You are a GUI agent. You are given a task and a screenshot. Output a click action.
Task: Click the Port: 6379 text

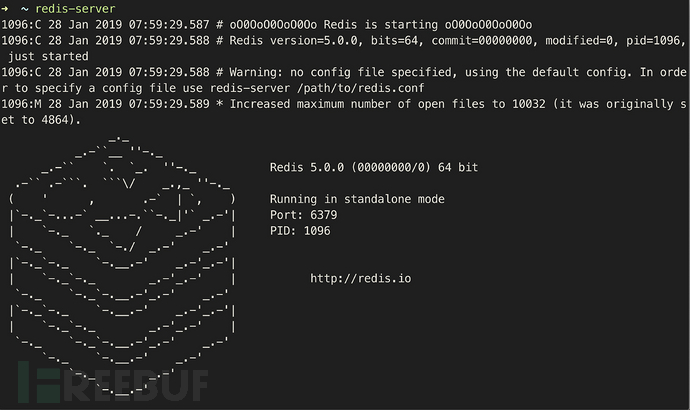coord(303,215)
